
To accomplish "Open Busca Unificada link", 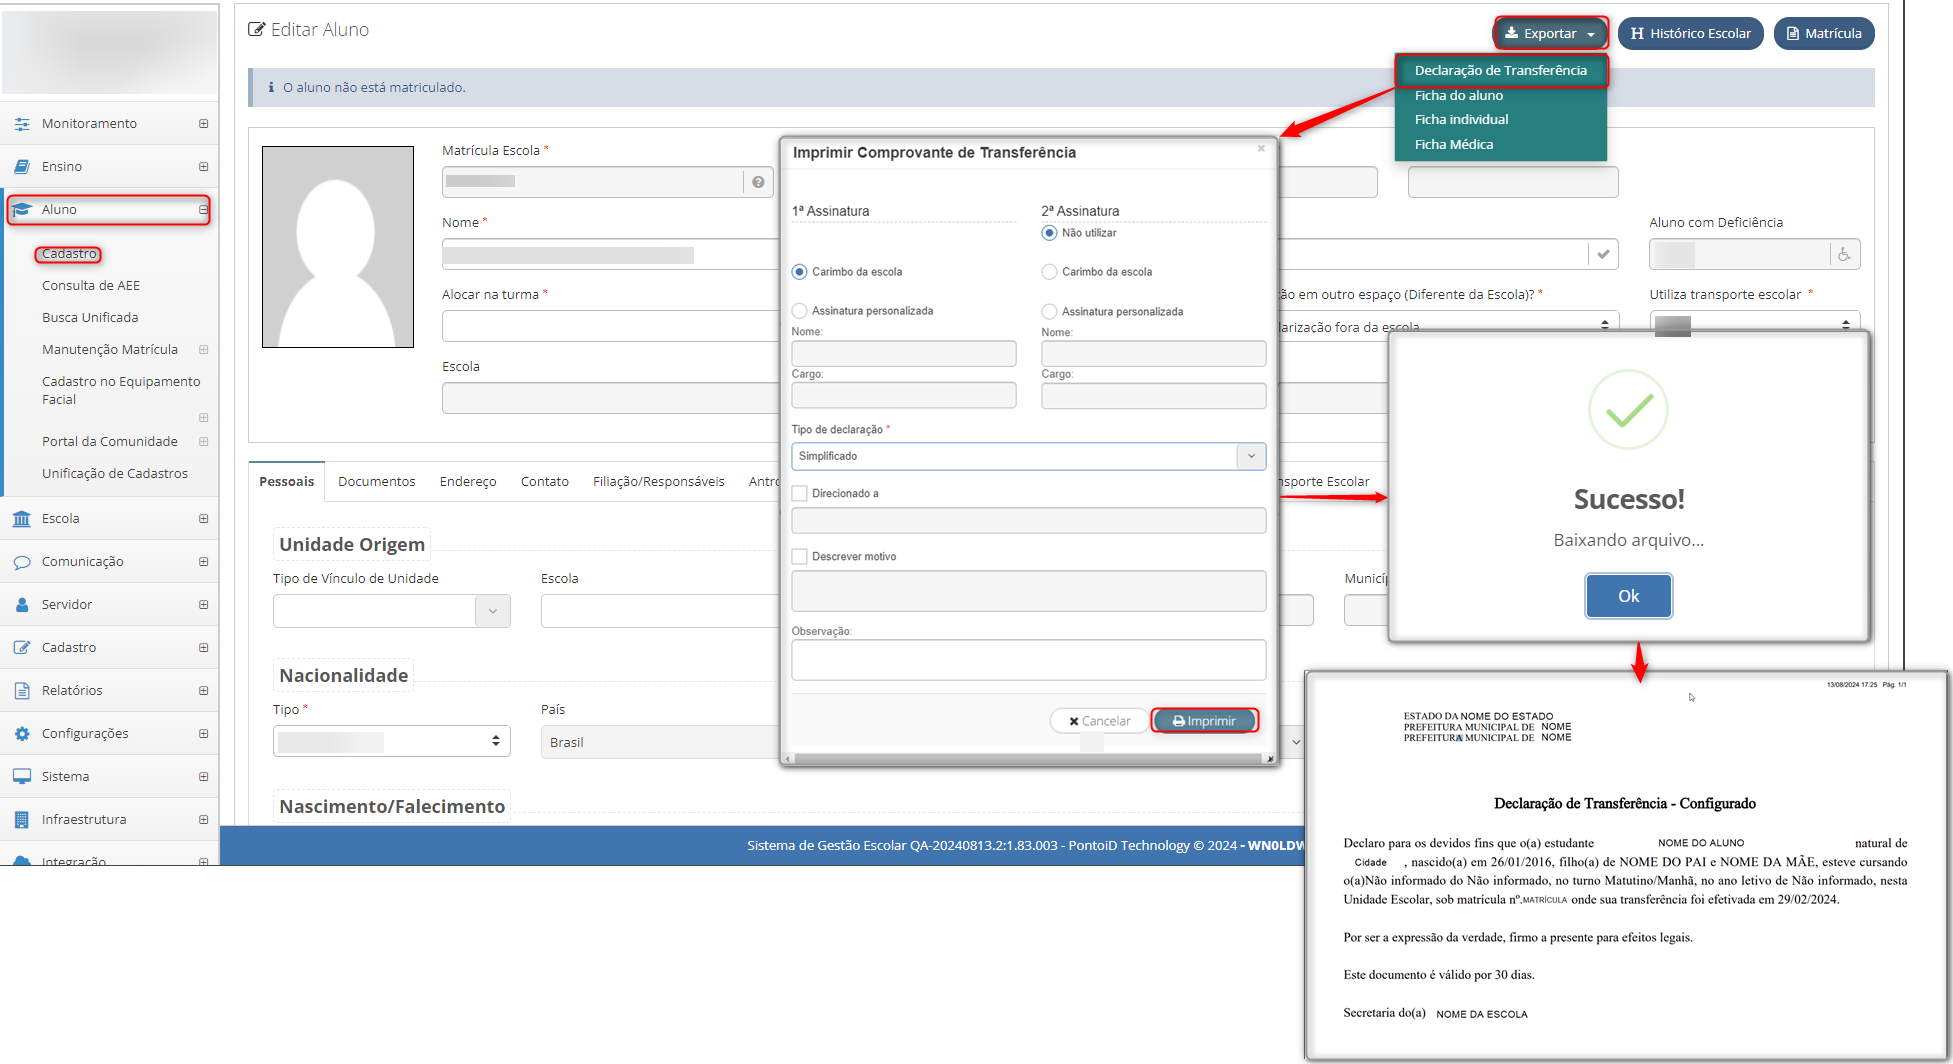I will click(x=90, y=318).
